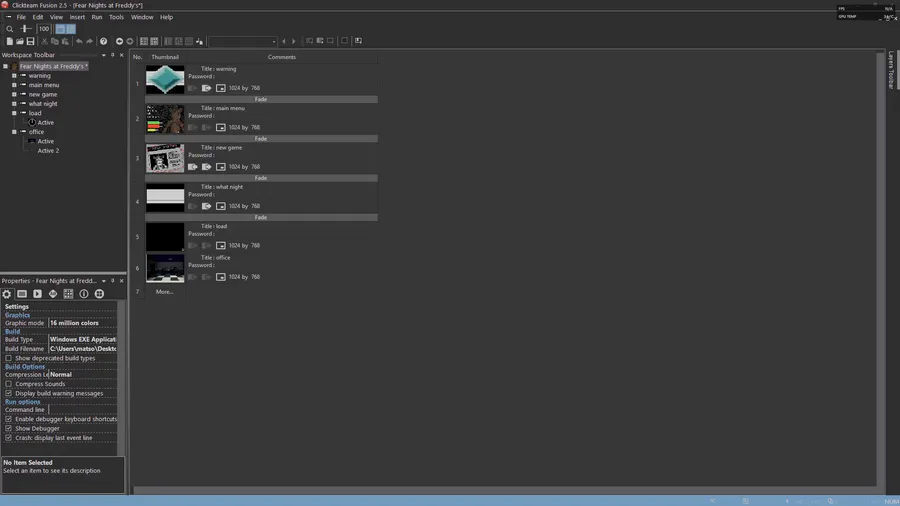Click fade-out transition icon for warning frame

tap(206, 88)
